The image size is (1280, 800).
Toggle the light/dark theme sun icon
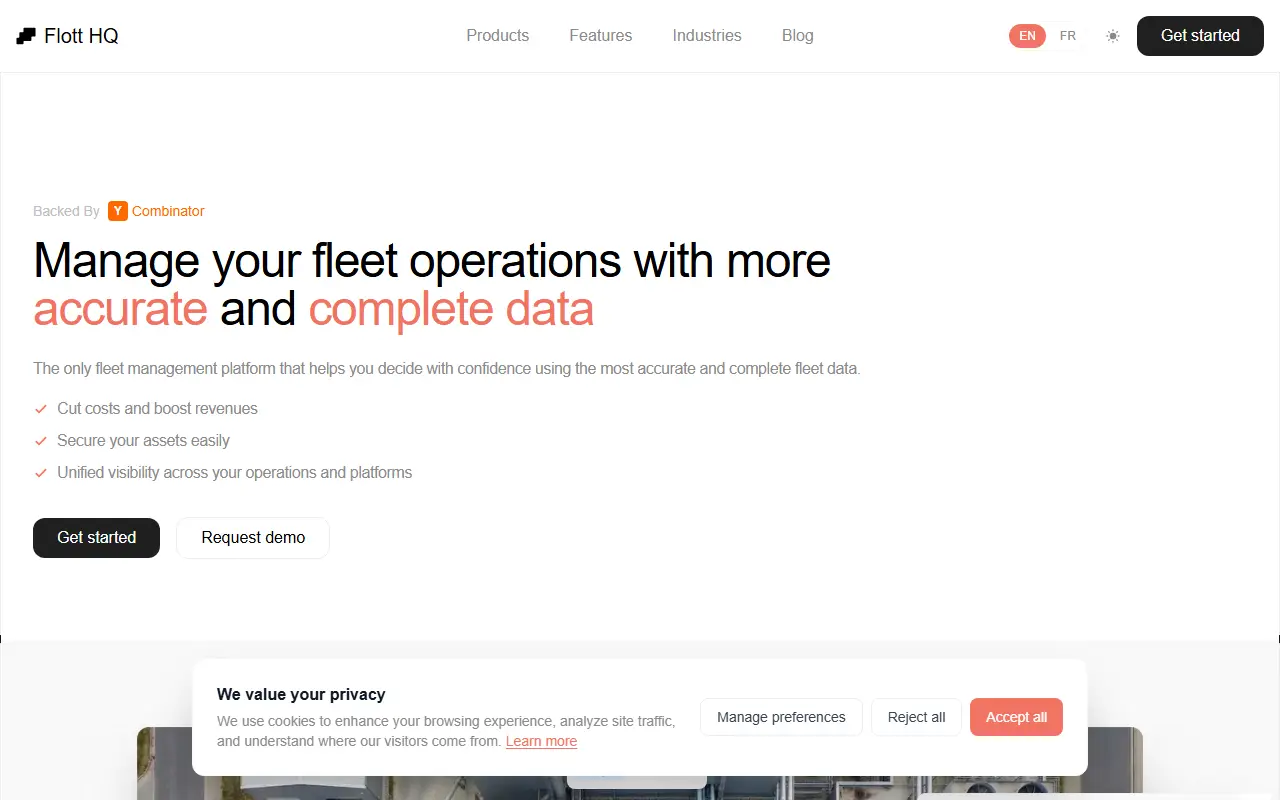pos(1113,36)
